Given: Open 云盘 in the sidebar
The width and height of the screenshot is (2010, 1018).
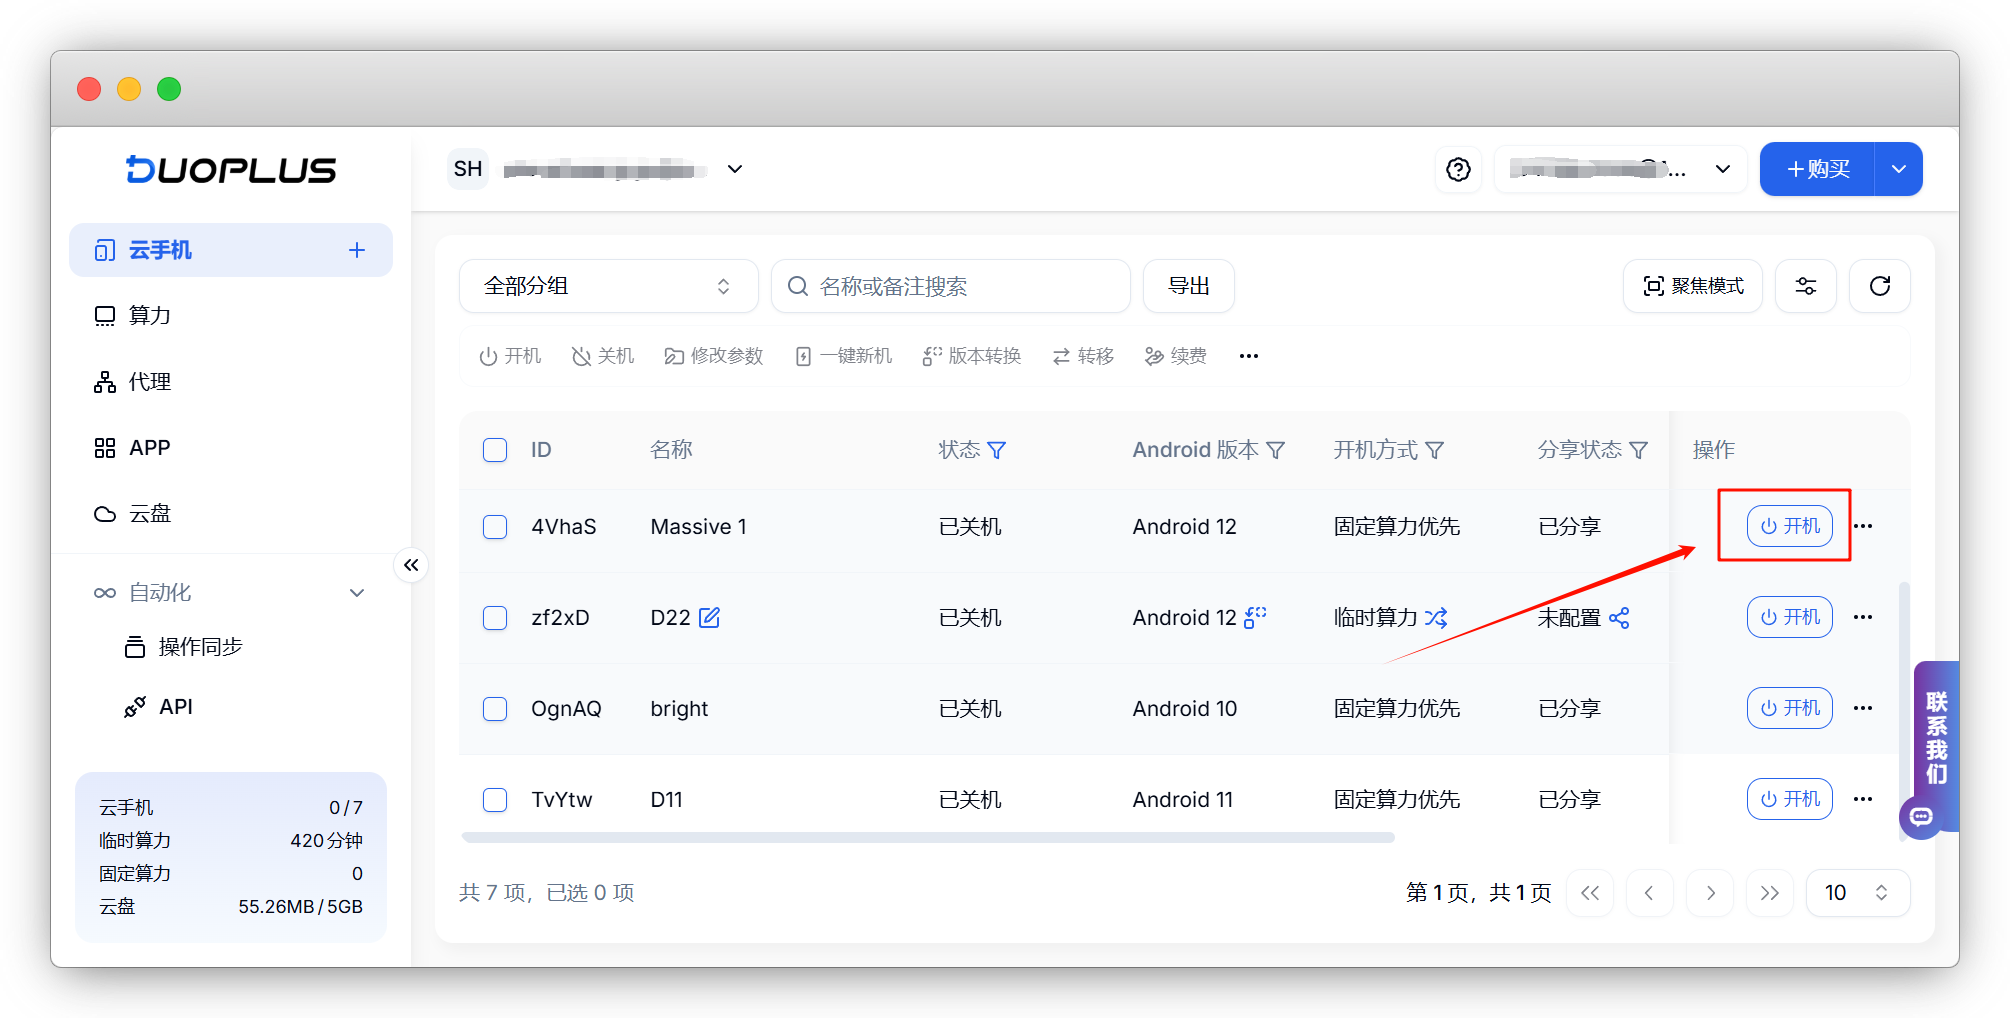Looking at the screenshot, I should click(x=150, y=514).
